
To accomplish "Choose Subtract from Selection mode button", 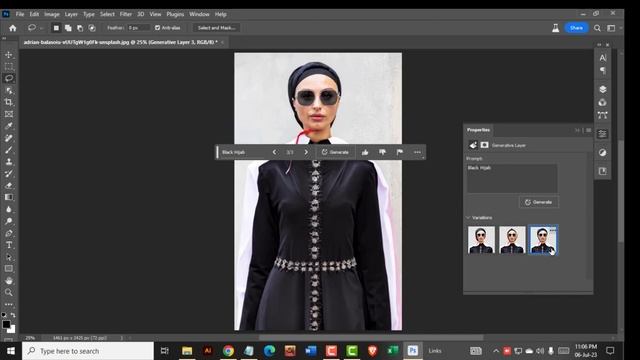I will (x=80, y=28).
